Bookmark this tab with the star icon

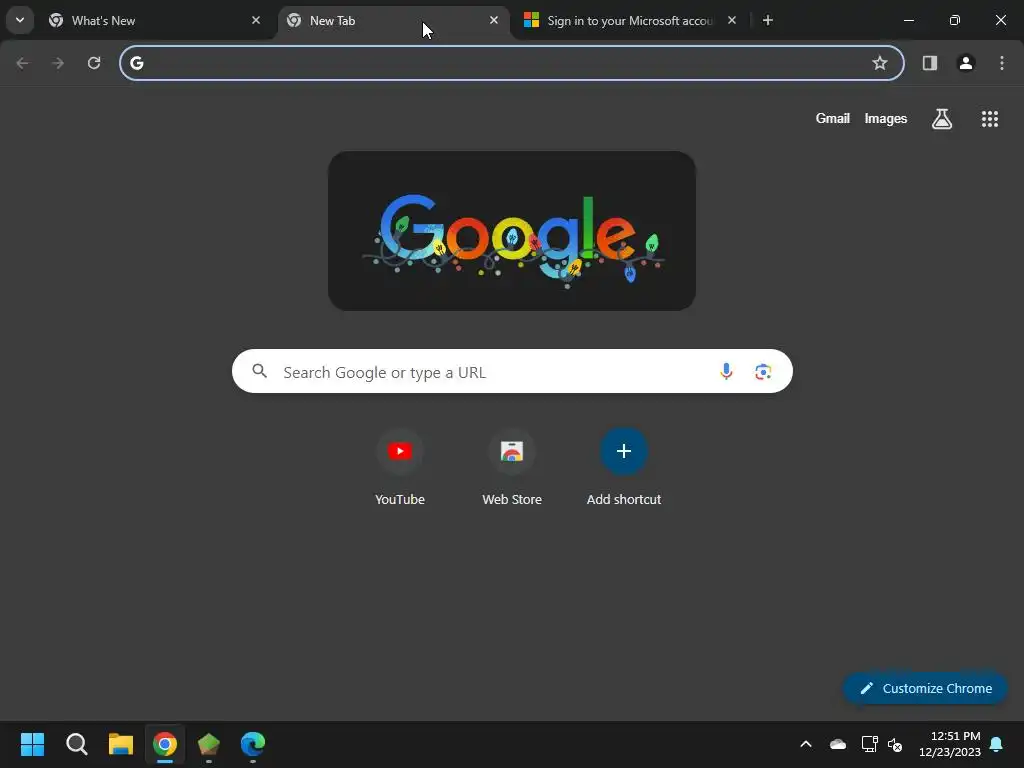click(880, 63)
